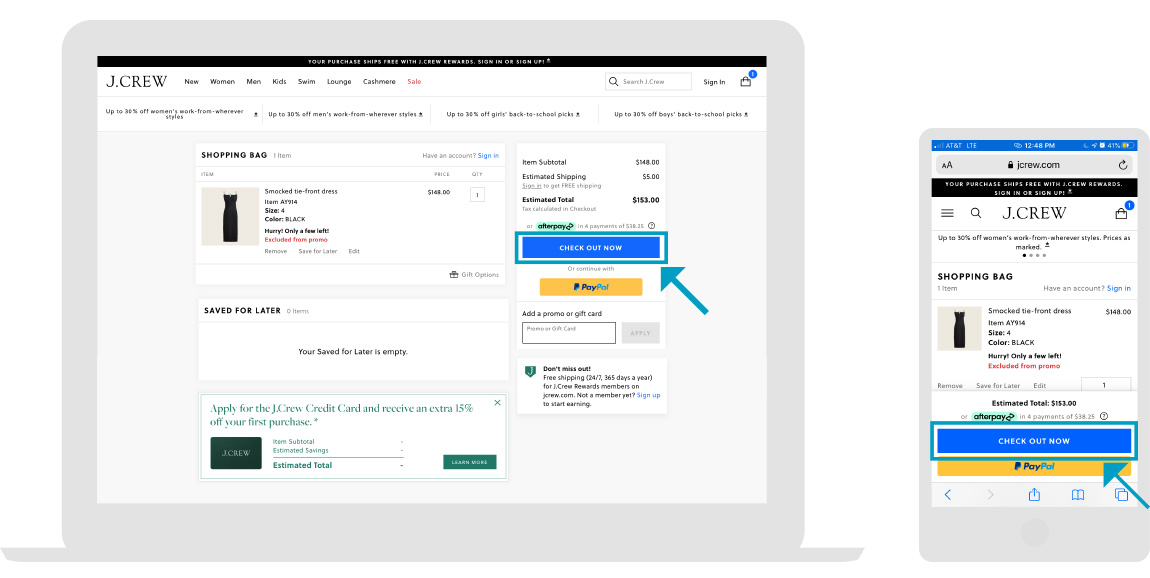Image resolution: width=1150 pixels, height=578 pixels.
Task: Tap the search icon on the phone site
Action: coord(975,213)
